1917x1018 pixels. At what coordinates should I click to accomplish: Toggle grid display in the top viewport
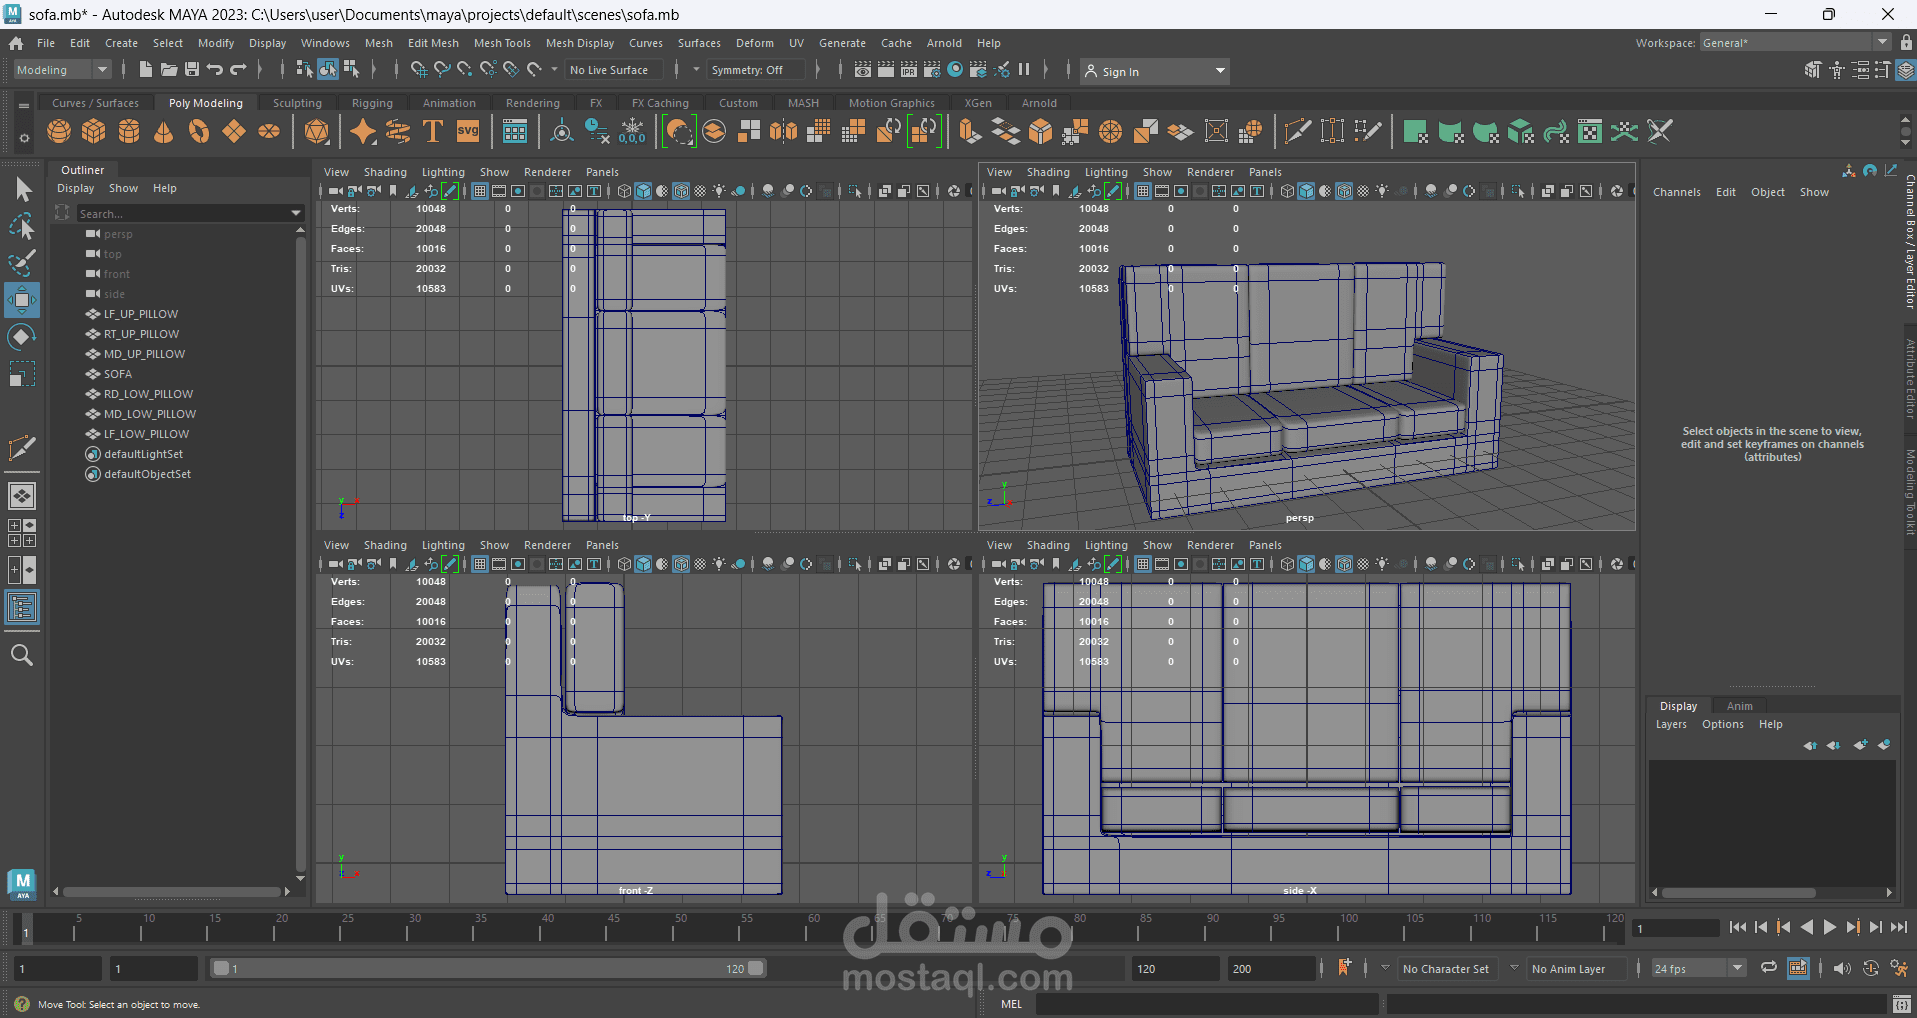[x=480, y=191]
